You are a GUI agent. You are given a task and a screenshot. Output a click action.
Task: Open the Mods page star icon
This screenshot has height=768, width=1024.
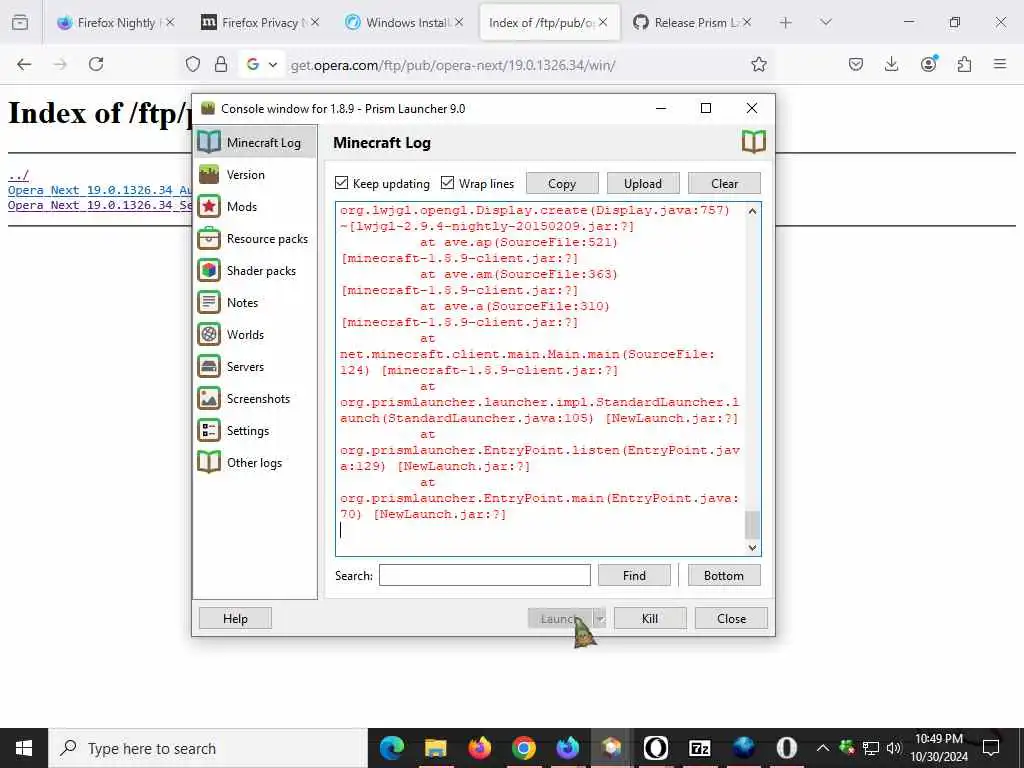[209, 206]
